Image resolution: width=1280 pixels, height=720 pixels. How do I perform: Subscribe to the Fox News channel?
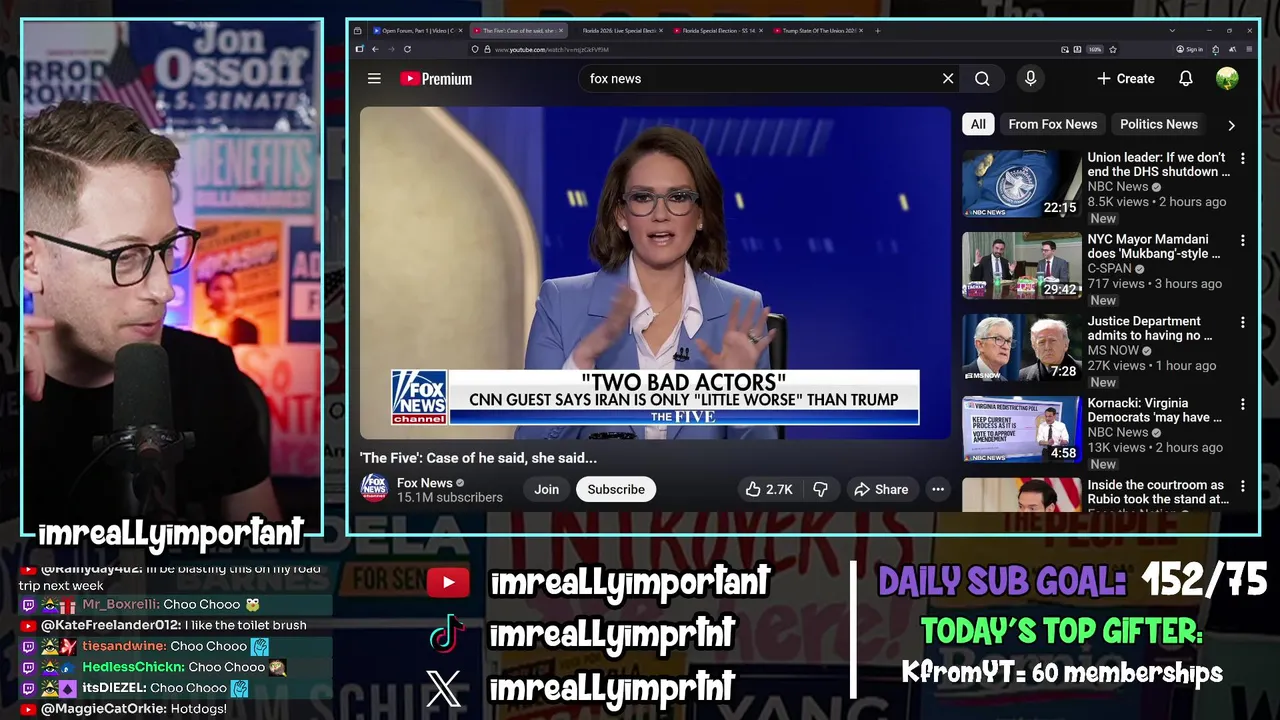[x=616, y=489]
